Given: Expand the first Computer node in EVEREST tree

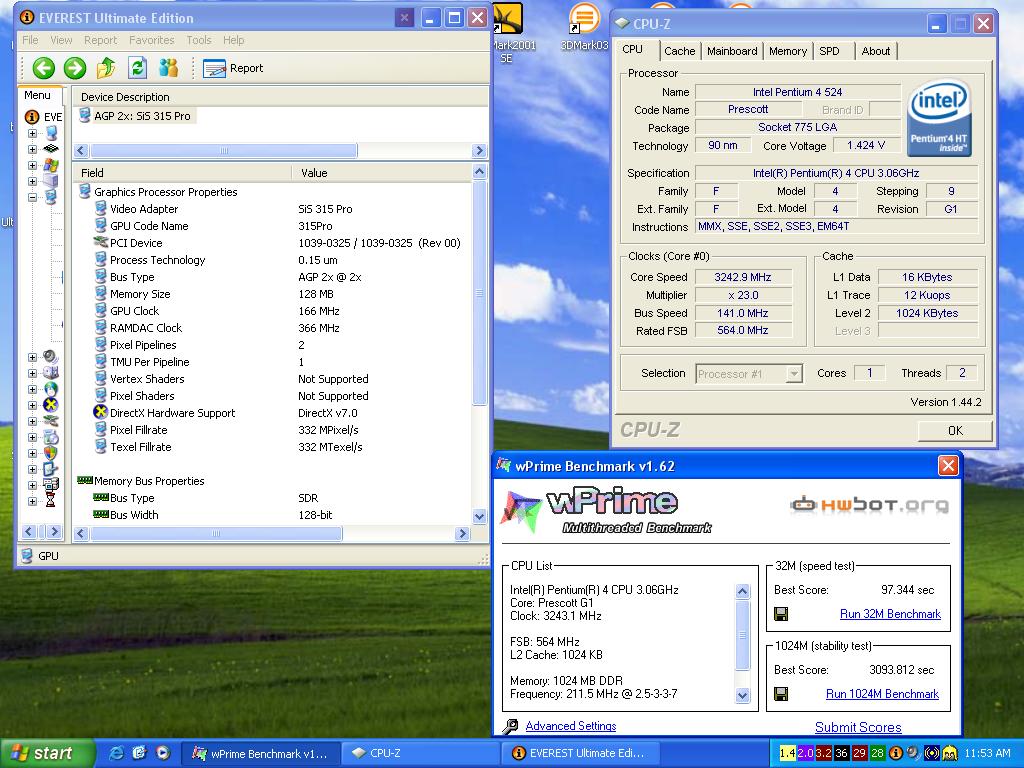Looking at the screenshot, I should pos(32,133).
